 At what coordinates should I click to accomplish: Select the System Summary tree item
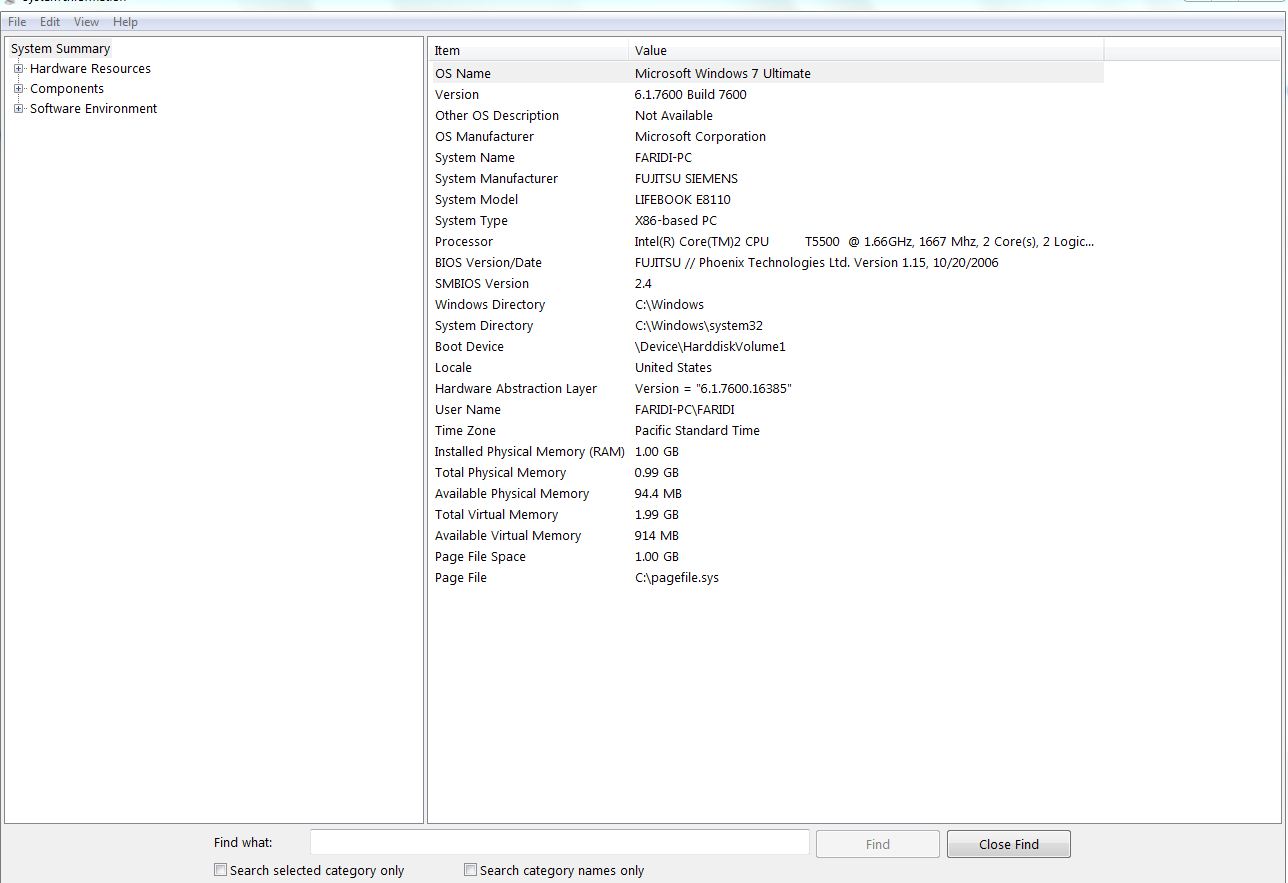(x=60, y=48)
